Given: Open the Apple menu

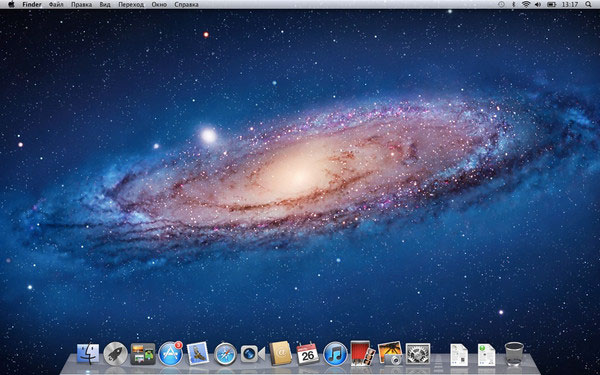Looking at the screenshot, I should coord(11,4).
